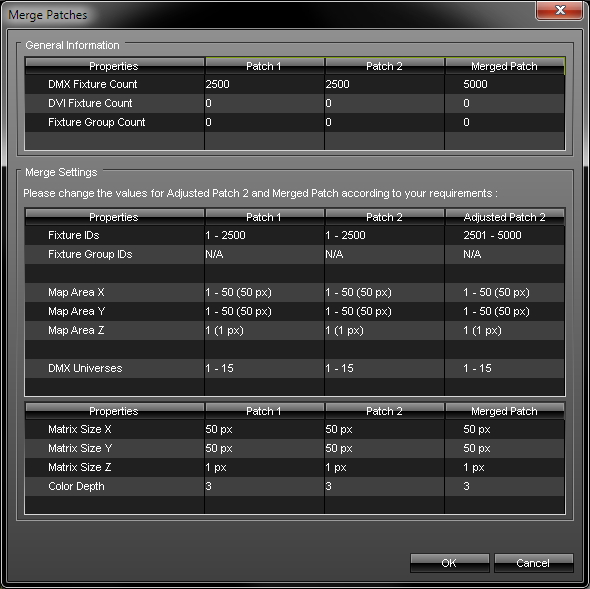Click Patch 1 header in Merge Settings
590x589 pixels.
264,217
